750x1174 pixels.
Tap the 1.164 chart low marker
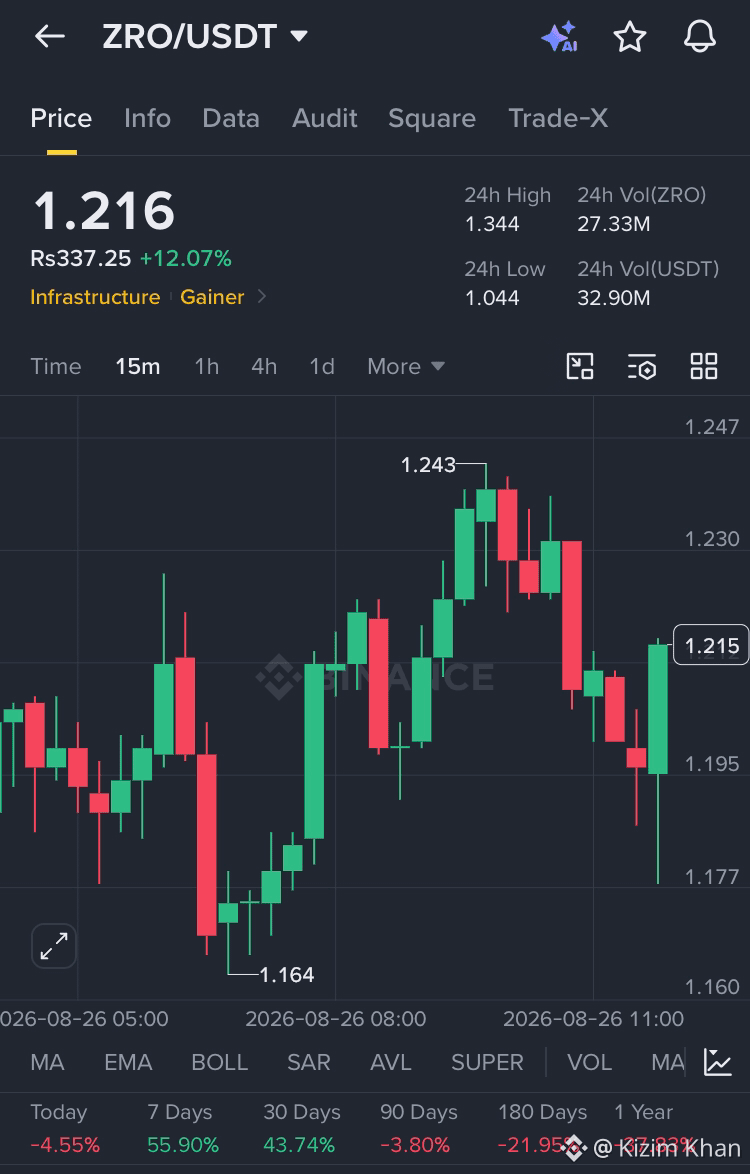click(x=287, y=975)
